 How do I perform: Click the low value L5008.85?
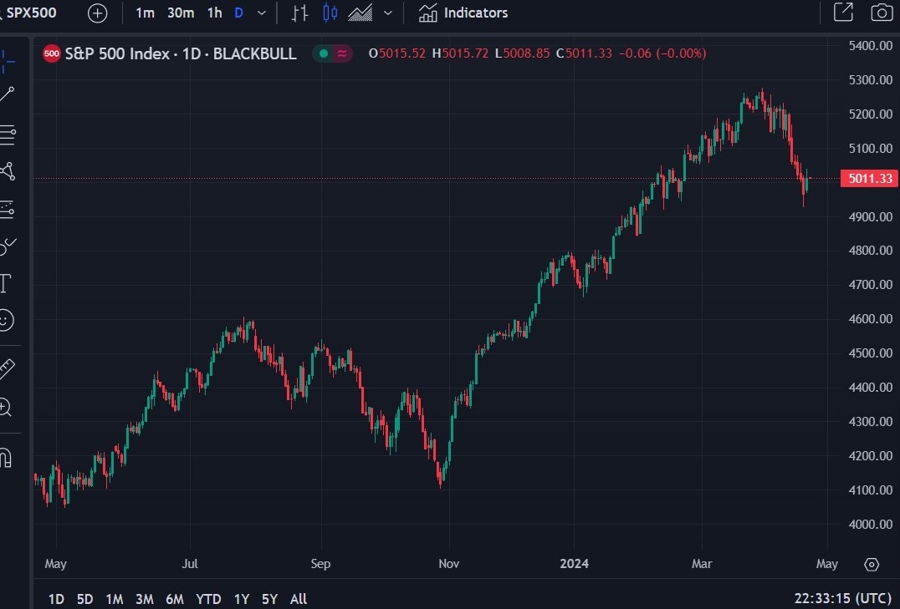[522, 53]
